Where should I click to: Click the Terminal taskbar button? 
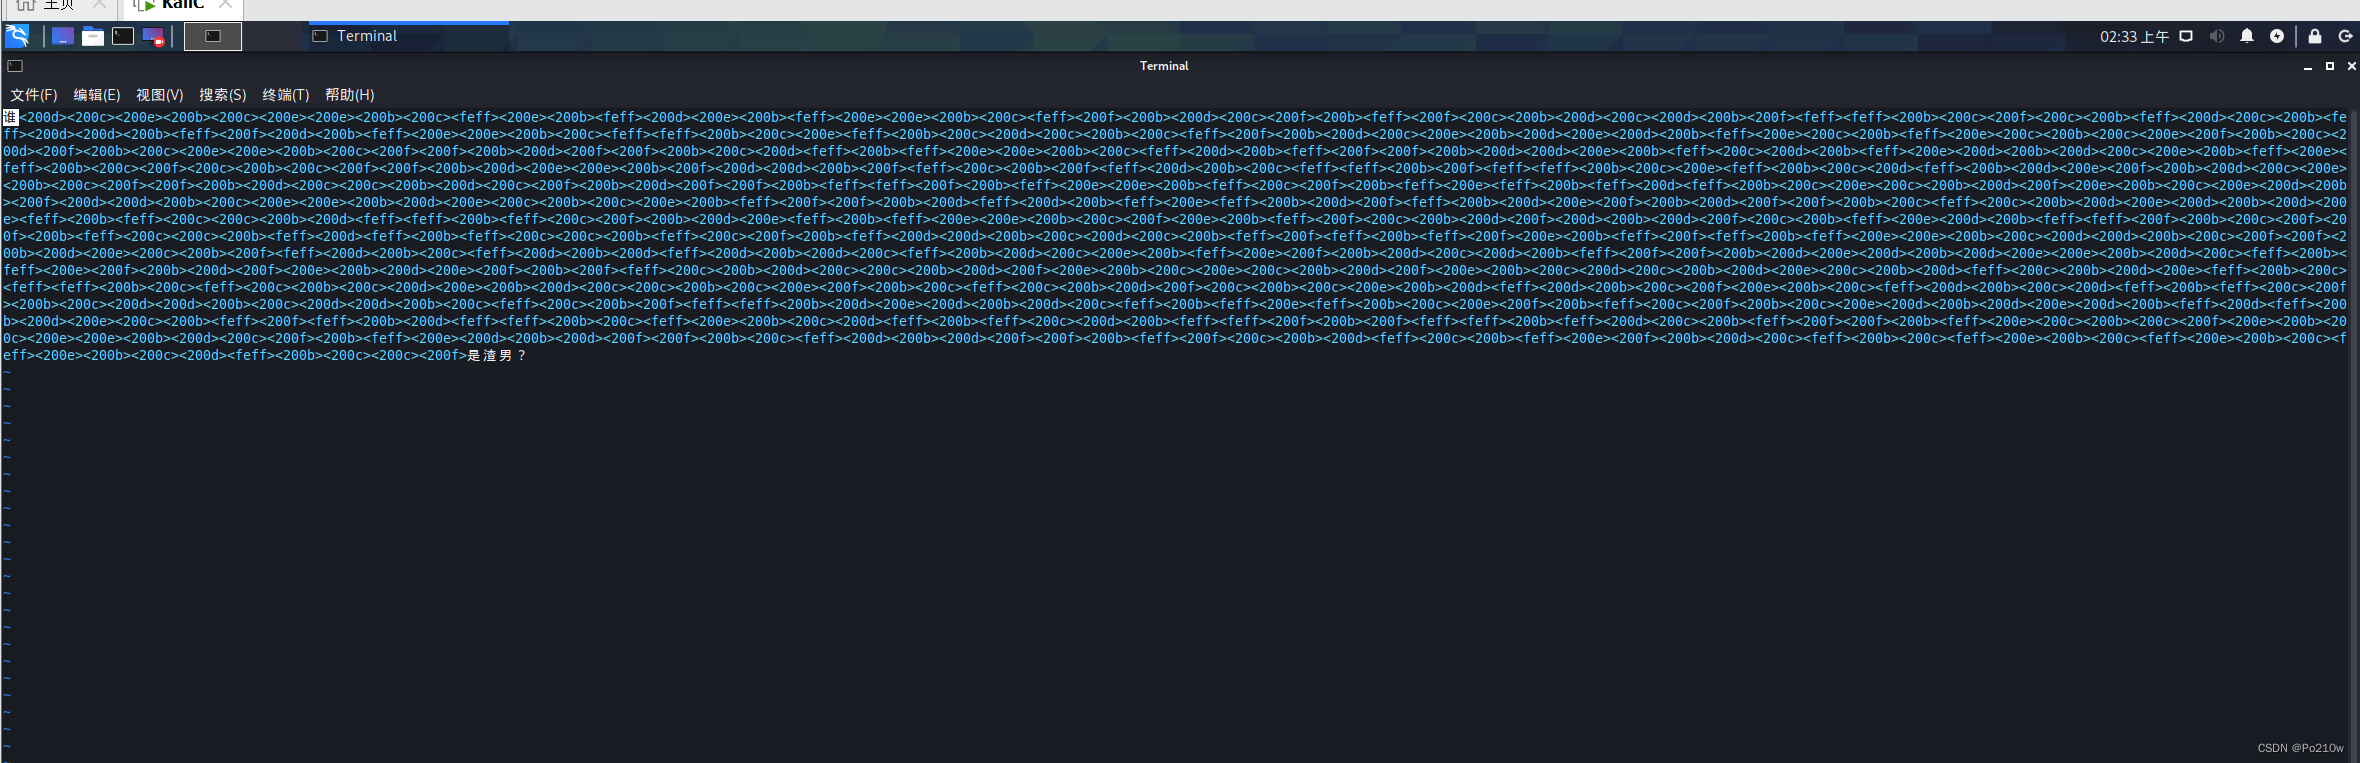tap(408, 36)
